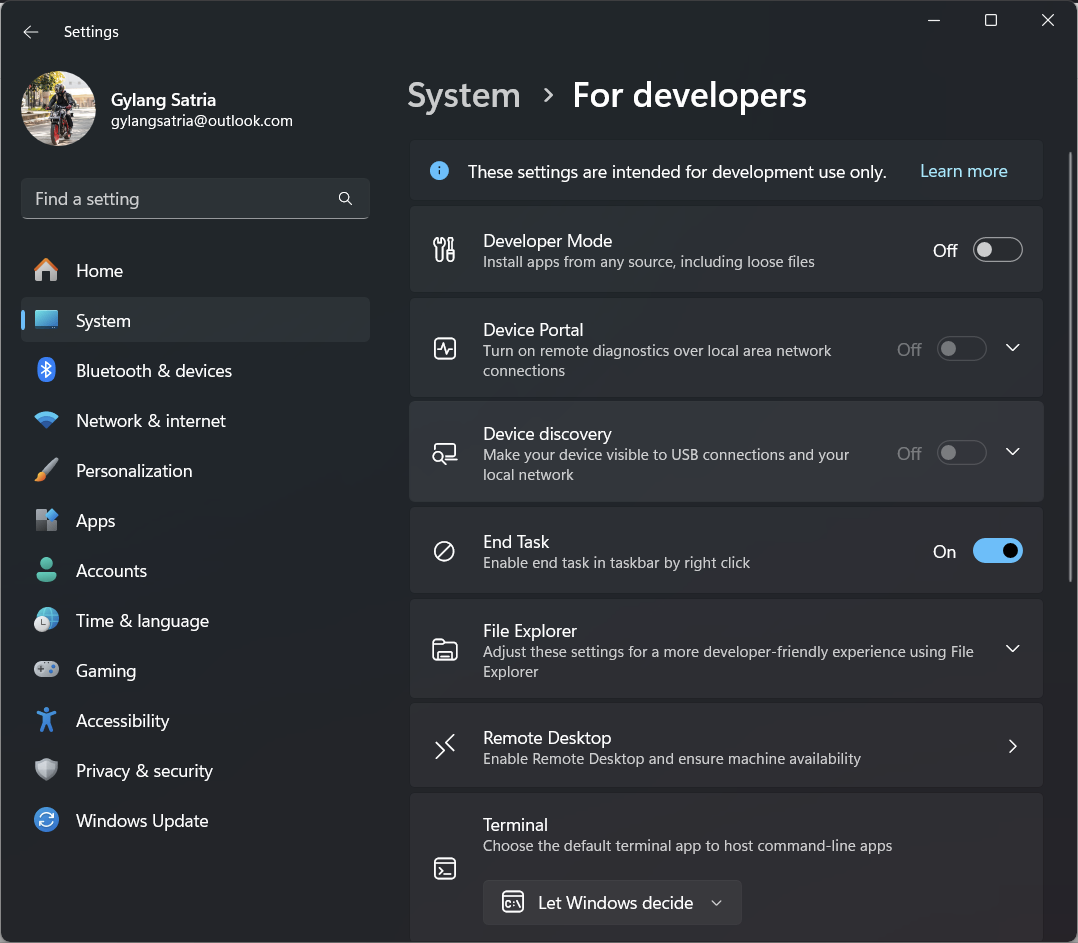Click the Personalization paintbrush icon
This screenshot has height=943, width=1078.
[46, 470]
